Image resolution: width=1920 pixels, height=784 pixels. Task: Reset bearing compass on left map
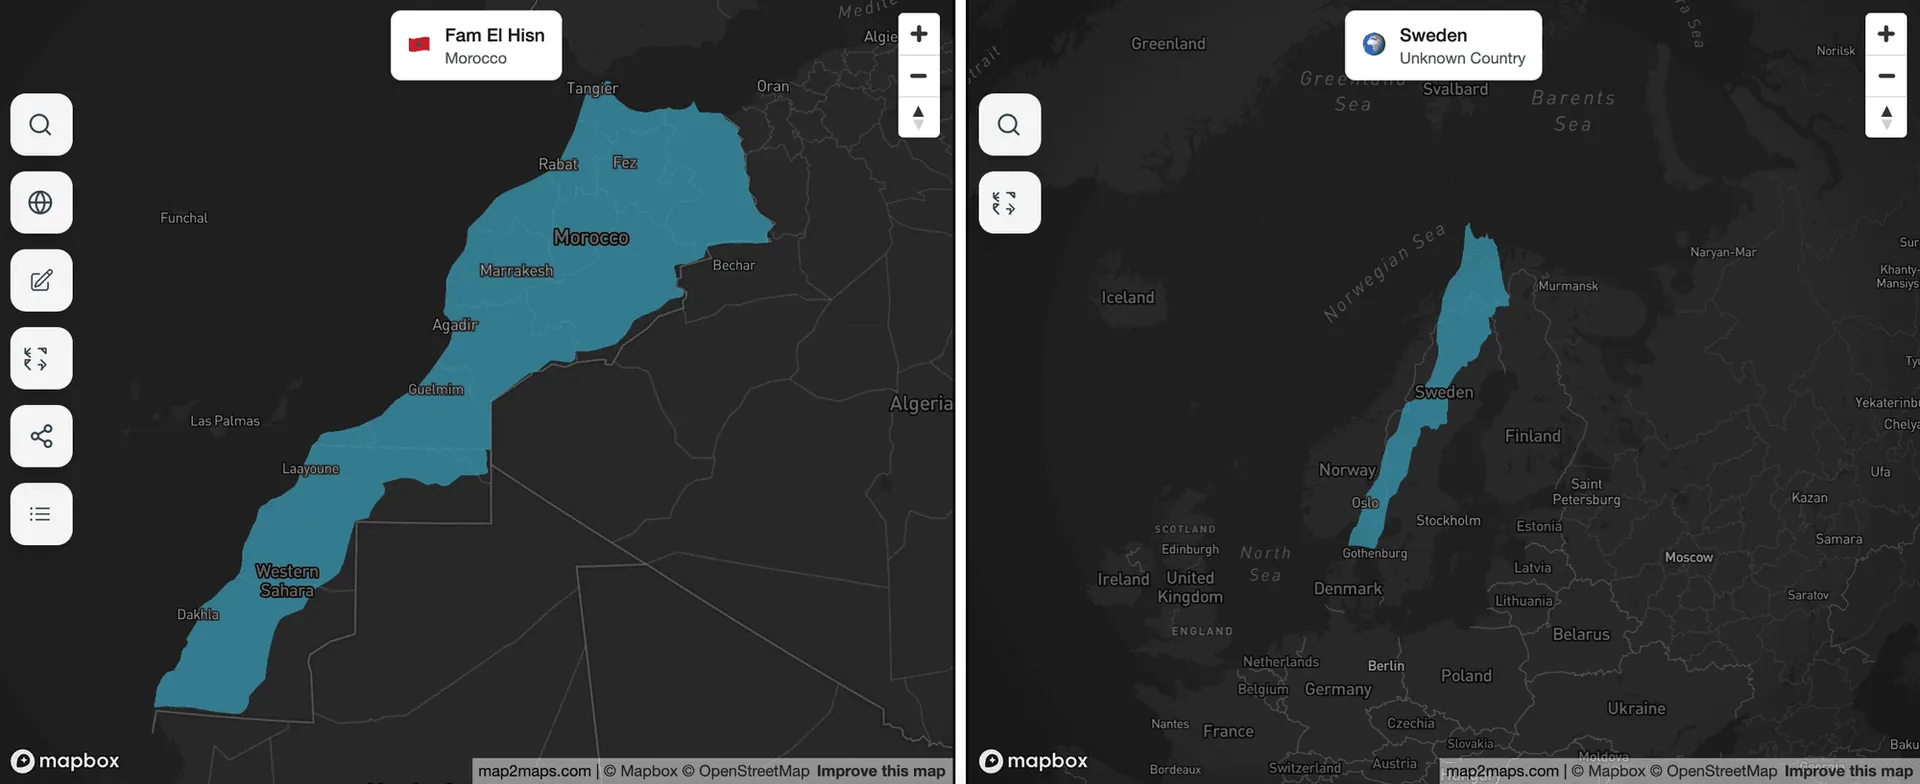tap(919, 117)
